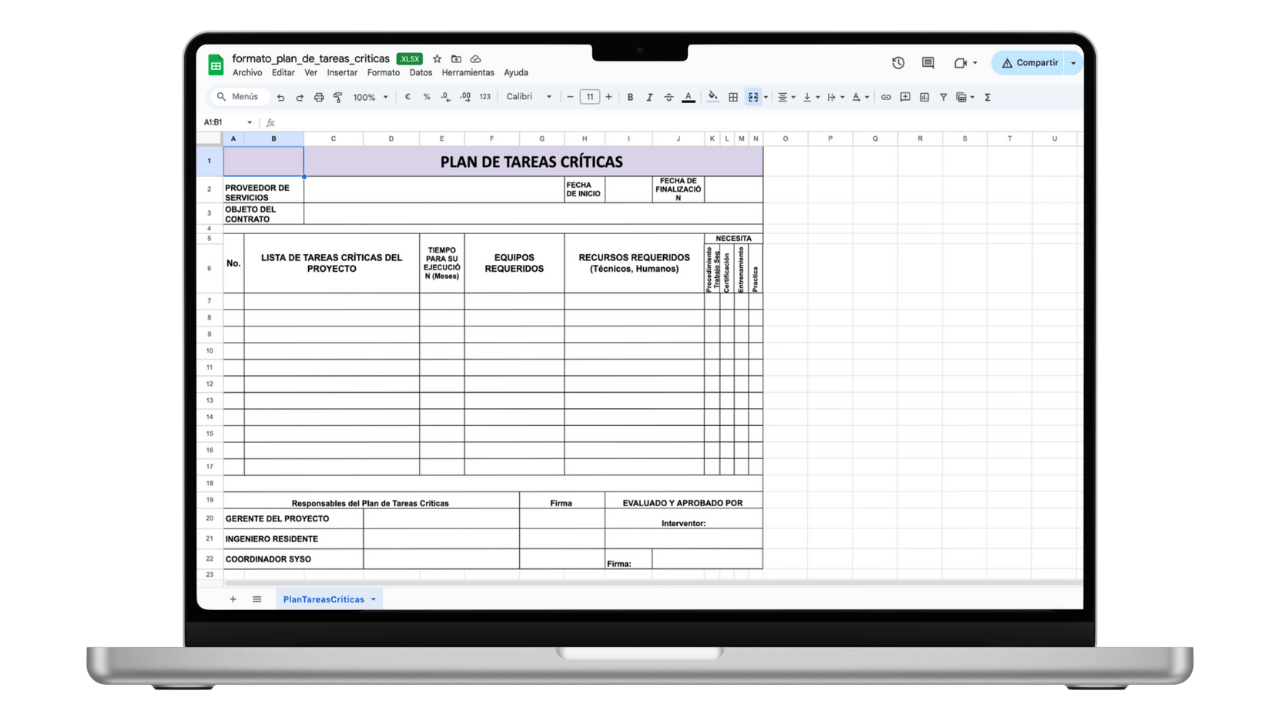Click the Compartir button
1280x720 pixels.
[x=1035, y=62]
